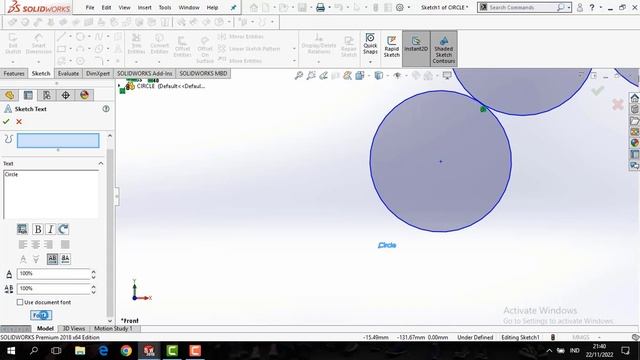Open the Tools menu
Image resolution: width=640 pixels, height=360 pixels.
point(165,7)
